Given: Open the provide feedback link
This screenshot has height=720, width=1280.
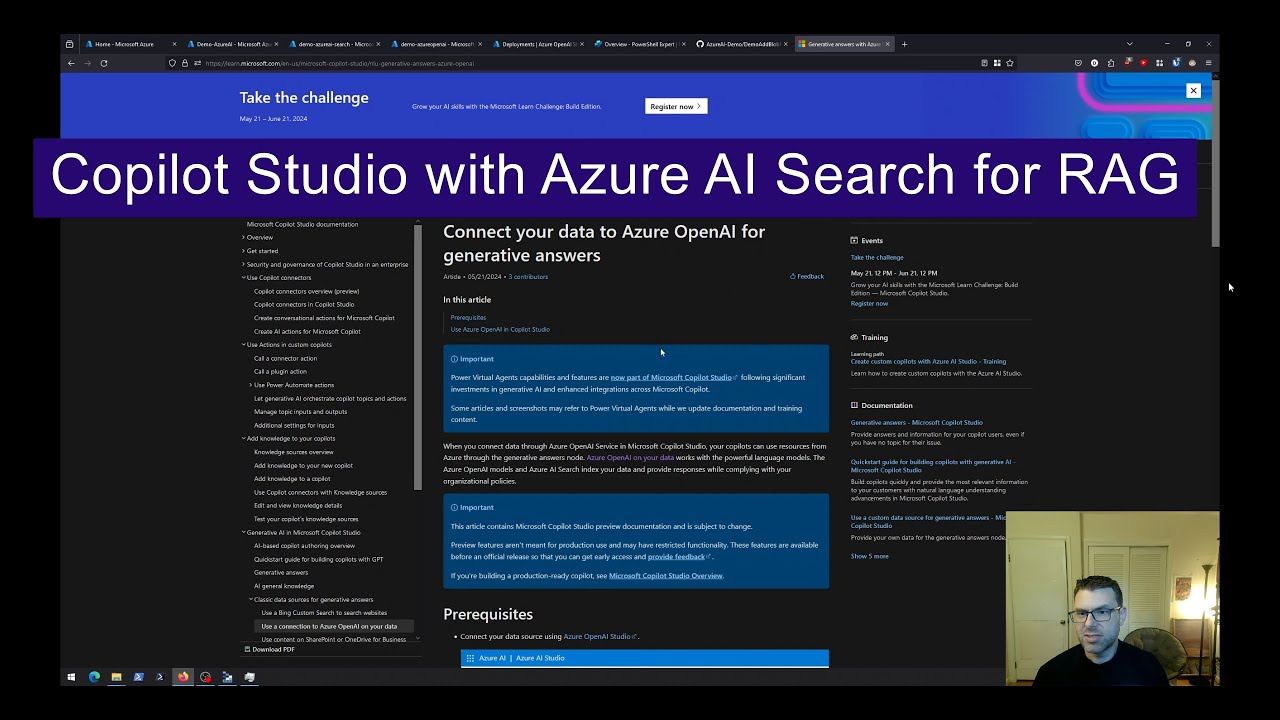Looking at the screenshot, I should (x=678, y=557).
